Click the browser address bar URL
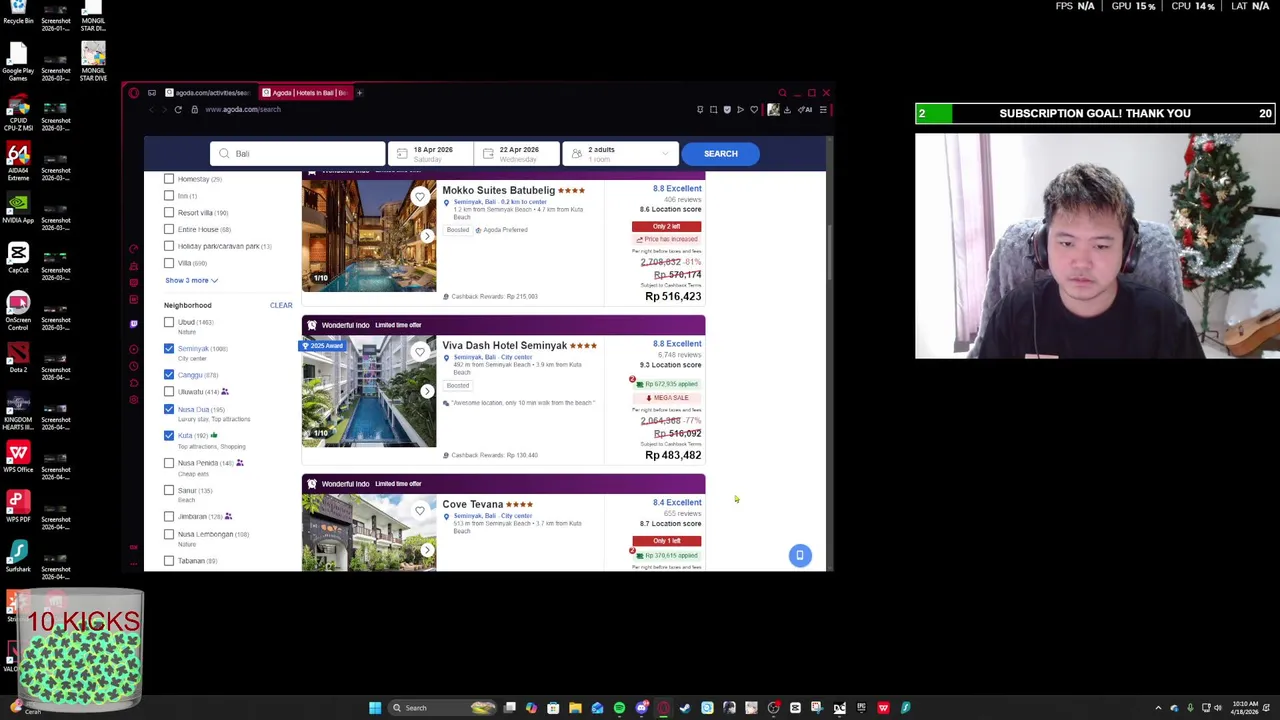The width and height of the screenshot is (1280, 720). tap(243, 110)
